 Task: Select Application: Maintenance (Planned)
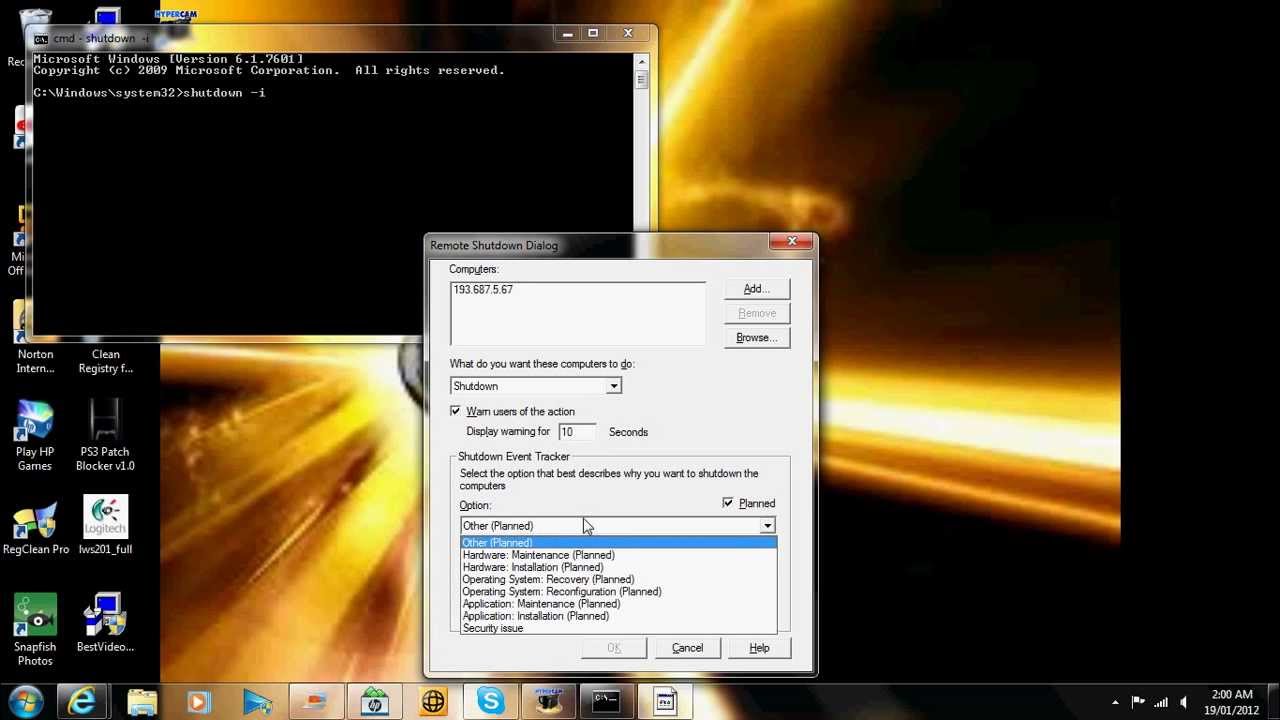pos(618,604)
